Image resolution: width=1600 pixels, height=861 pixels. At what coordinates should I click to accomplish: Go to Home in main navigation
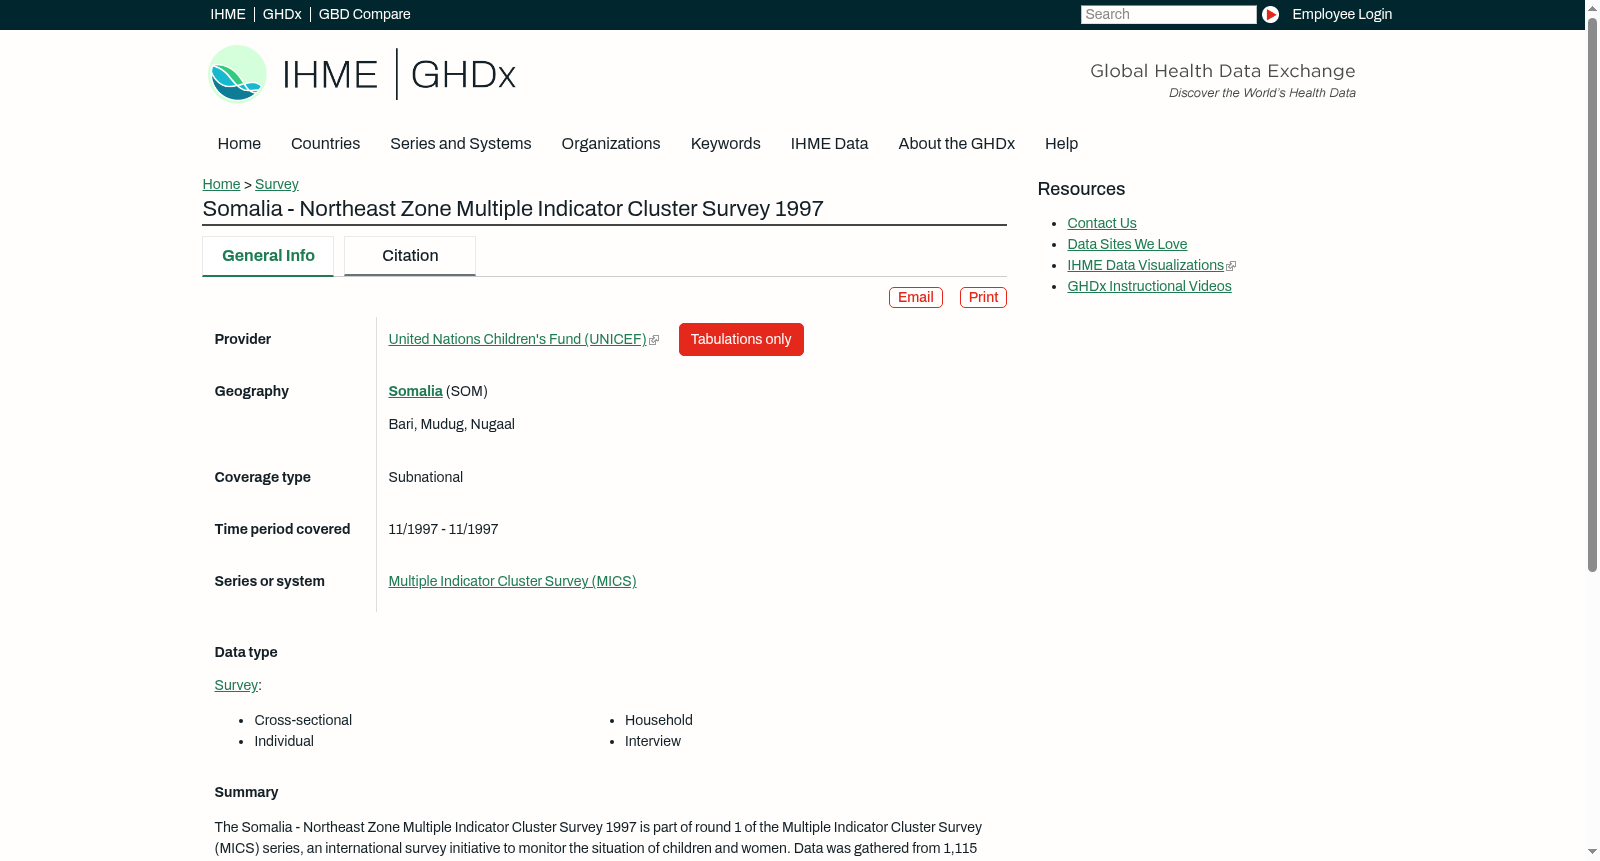tap(239, 143)
